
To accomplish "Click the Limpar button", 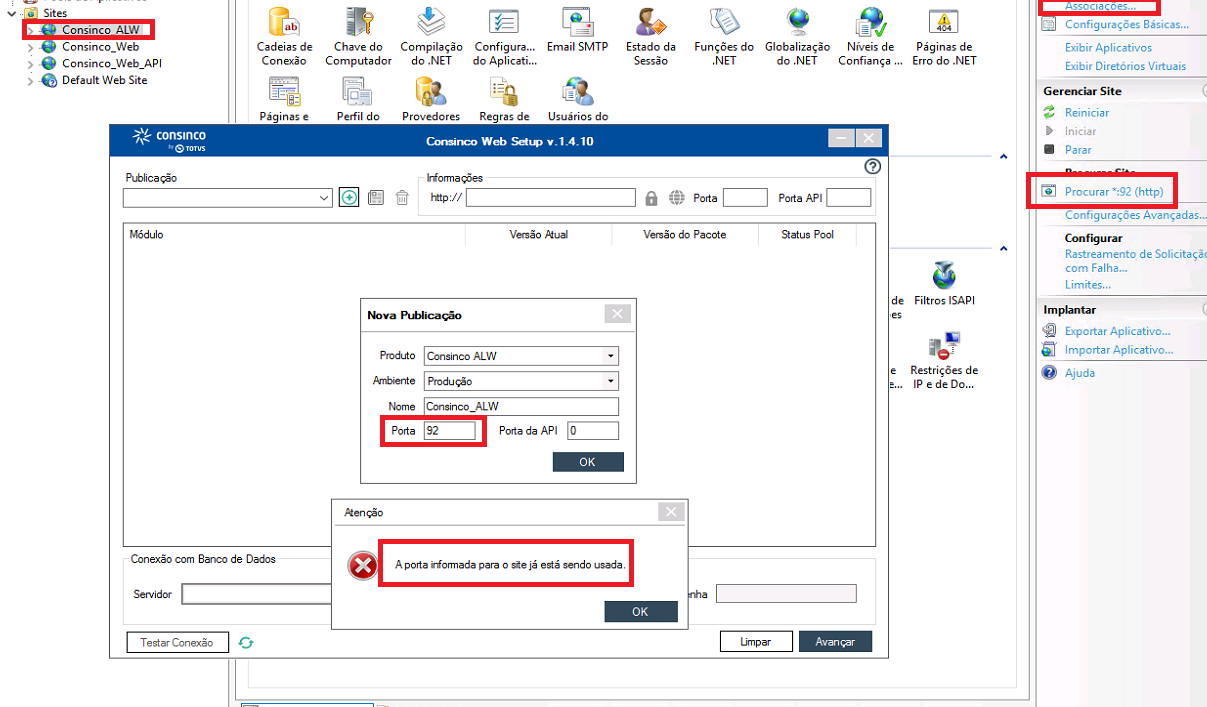I will pos(756,642).
